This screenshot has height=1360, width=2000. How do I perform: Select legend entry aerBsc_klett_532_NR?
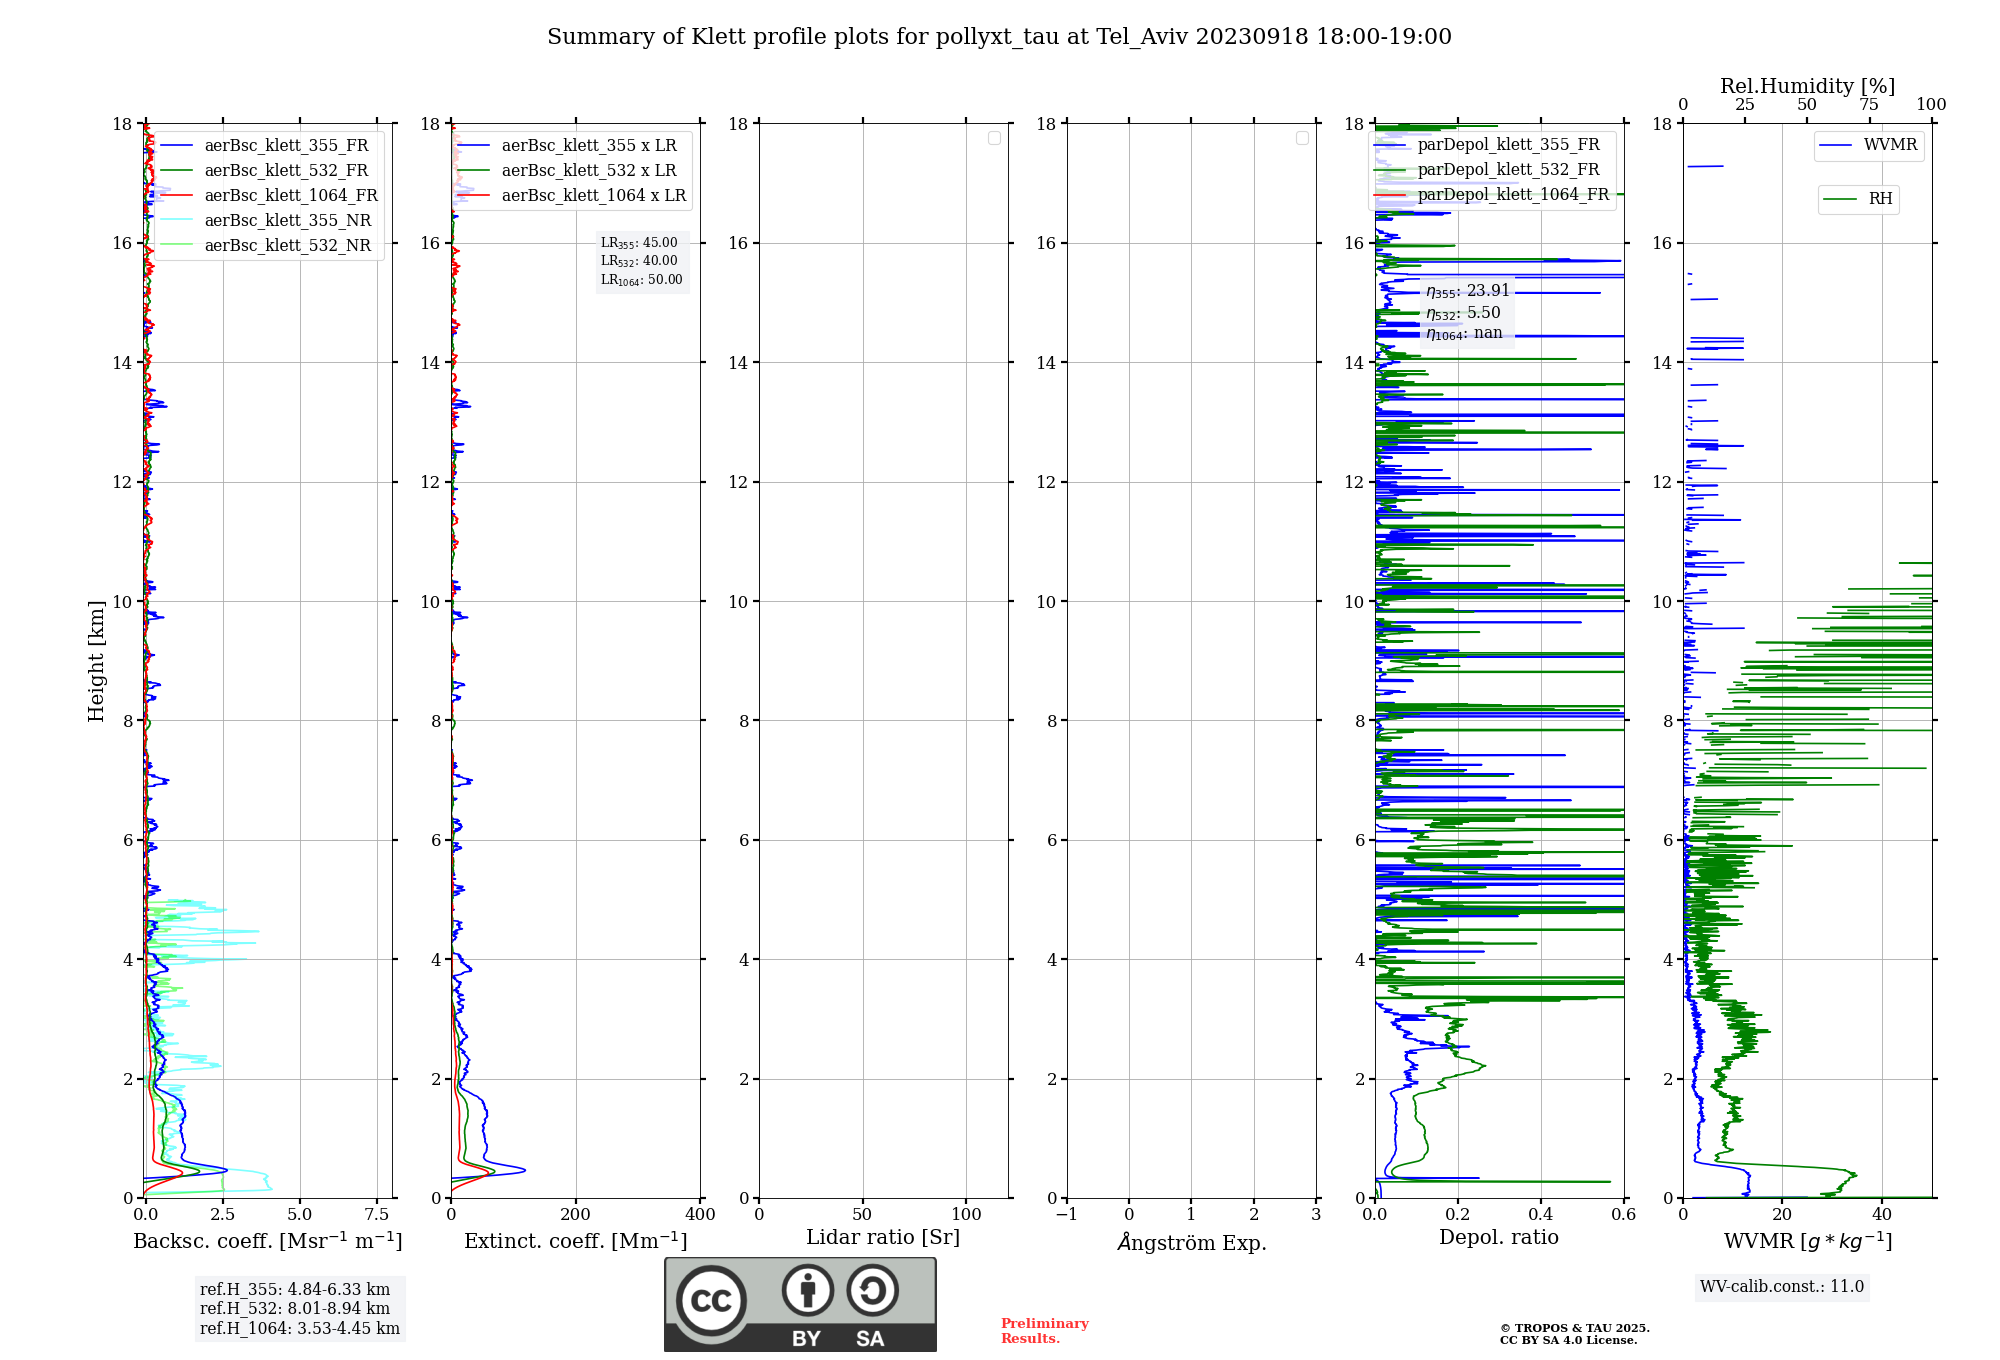(x=288, y=245)
